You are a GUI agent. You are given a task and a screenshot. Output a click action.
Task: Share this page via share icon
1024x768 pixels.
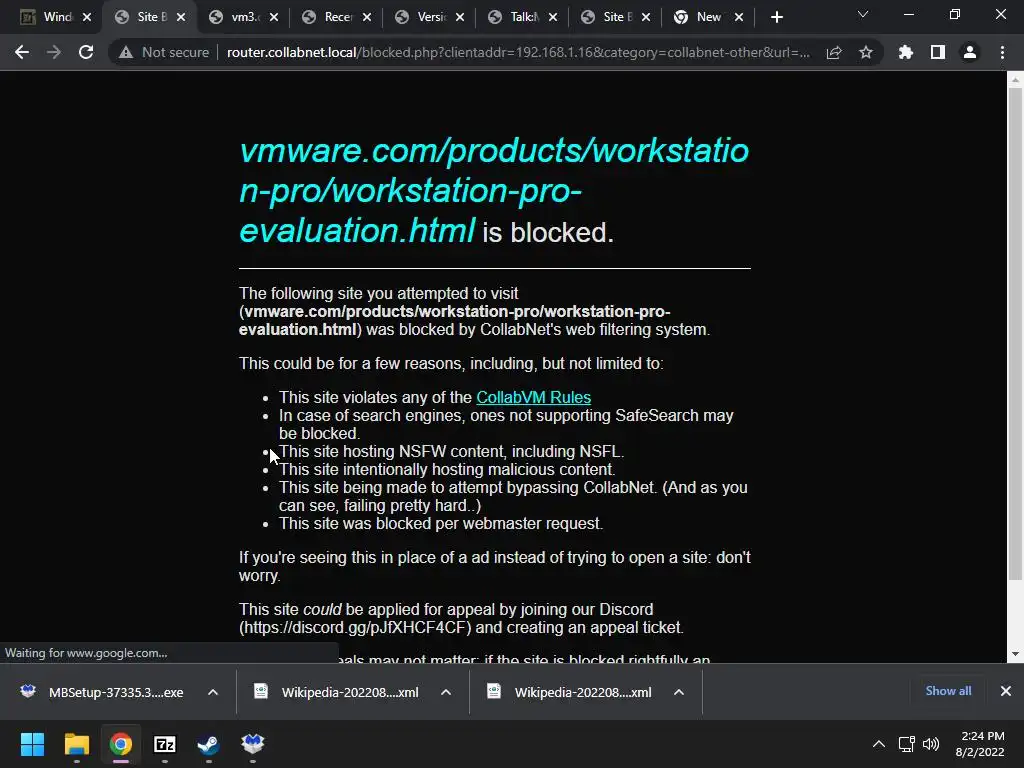834,52
